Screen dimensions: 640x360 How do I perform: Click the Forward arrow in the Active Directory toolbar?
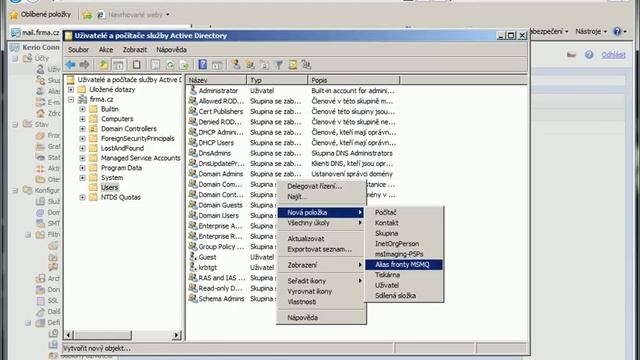84,64
